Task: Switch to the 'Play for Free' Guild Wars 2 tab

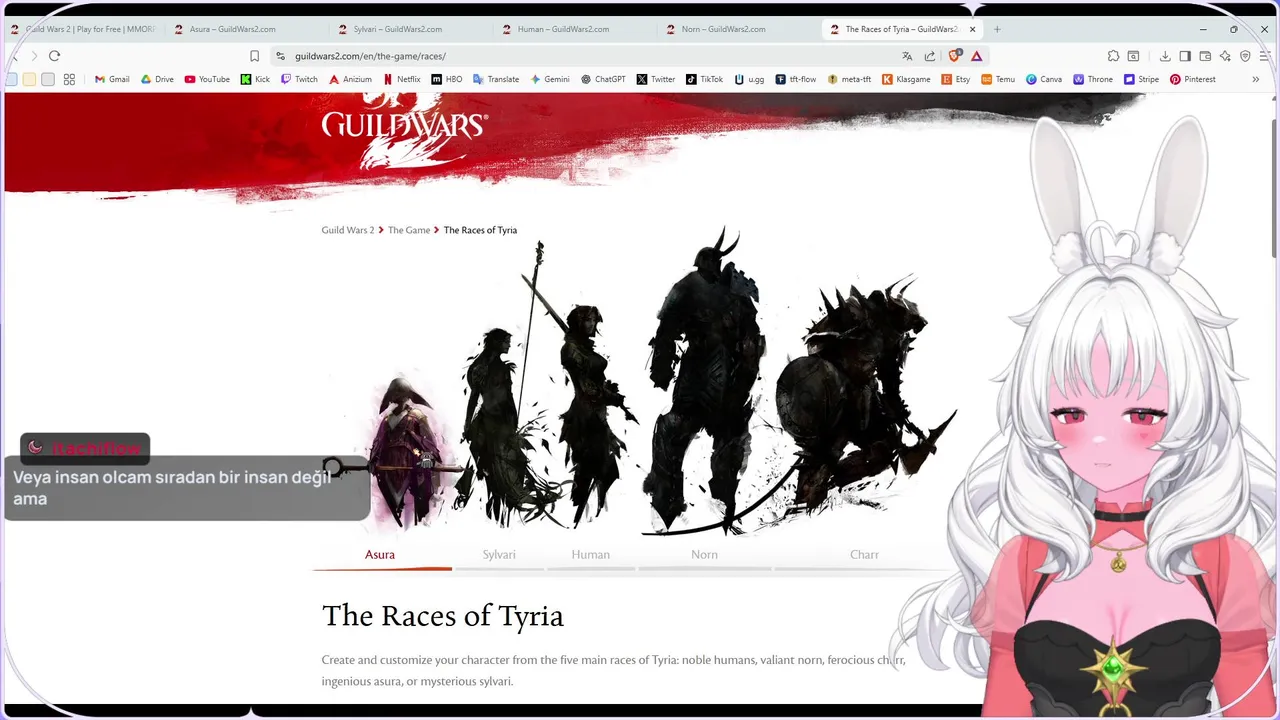Action: coord(83,29)
